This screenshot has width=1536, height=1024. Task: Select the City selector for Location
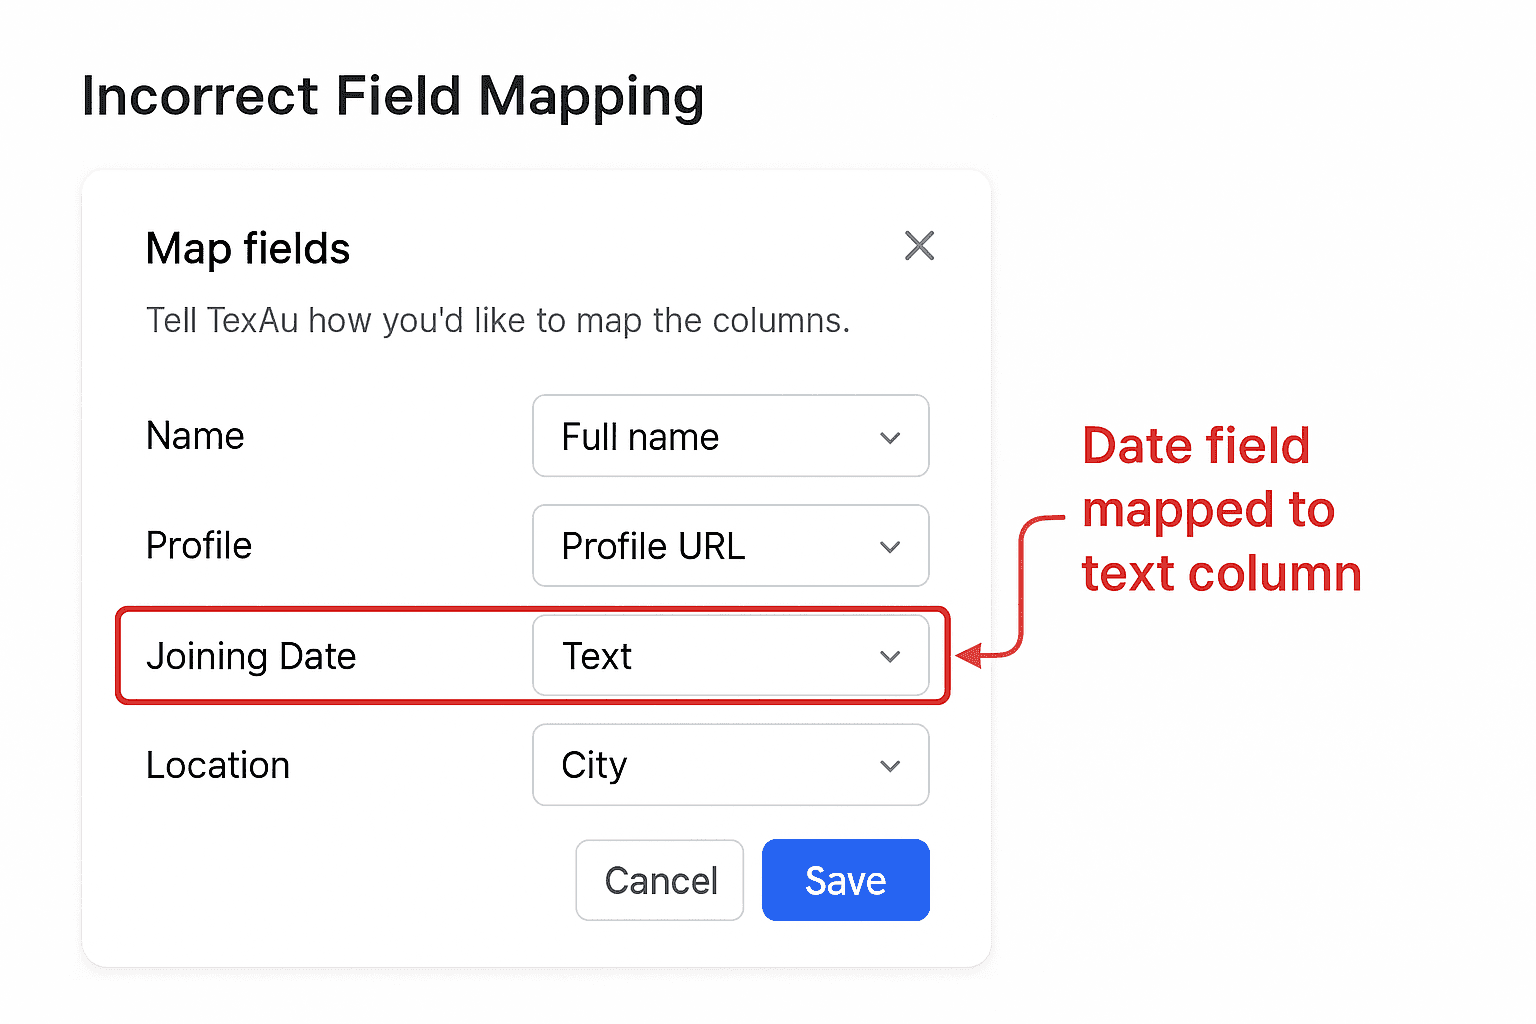click(730, 766)
